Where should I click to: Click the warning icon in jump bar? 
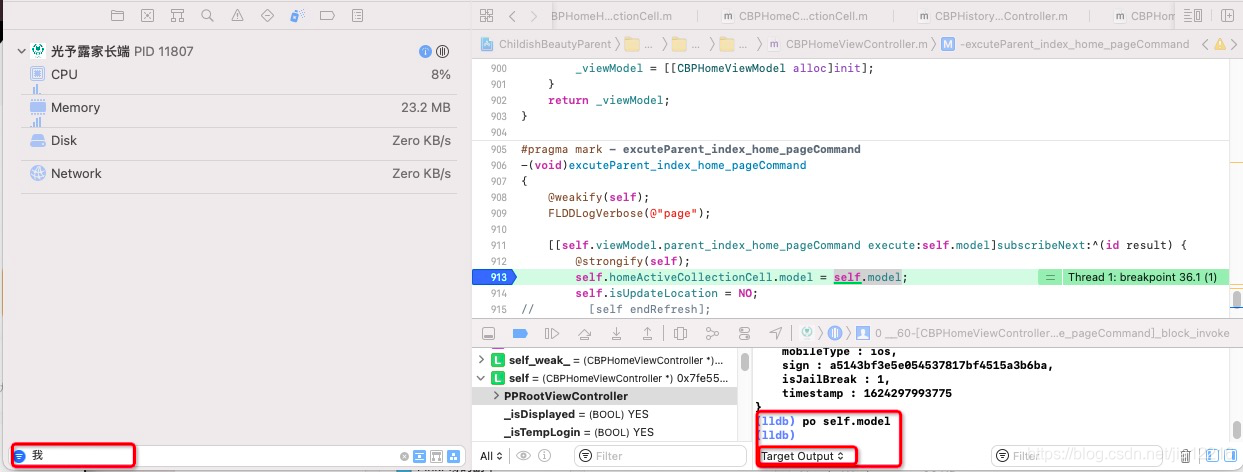point(1218,44)
